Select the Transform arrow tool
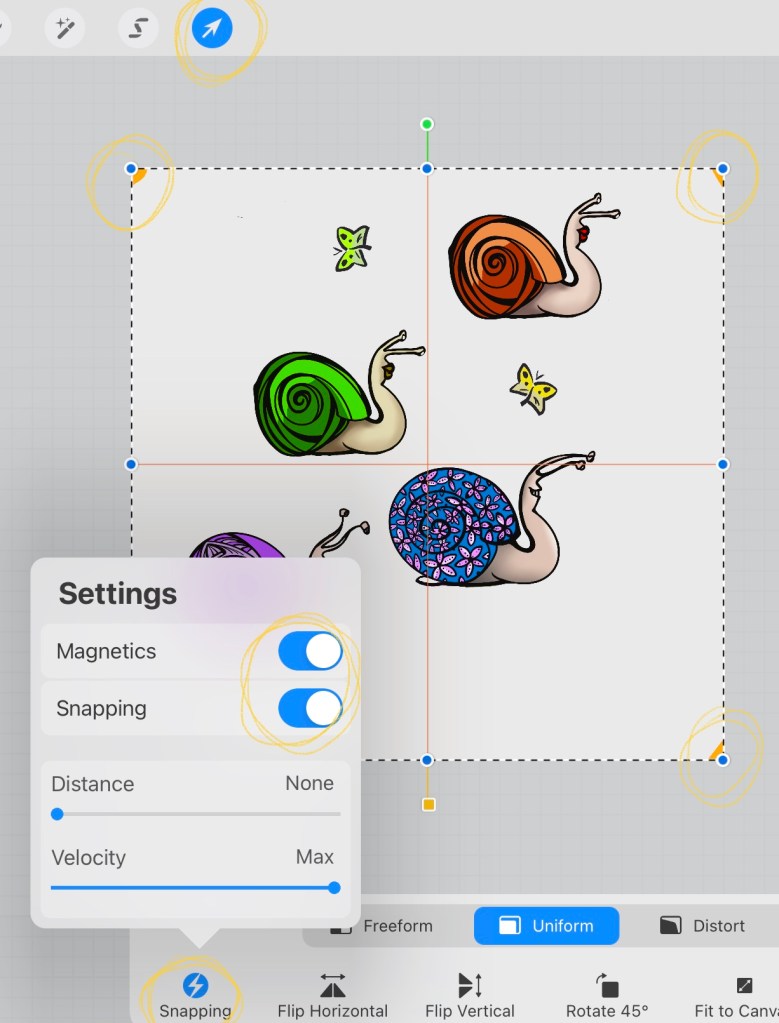Viewport: 779px width, 1023px height. pyautogui.click(x=211, y=30)
